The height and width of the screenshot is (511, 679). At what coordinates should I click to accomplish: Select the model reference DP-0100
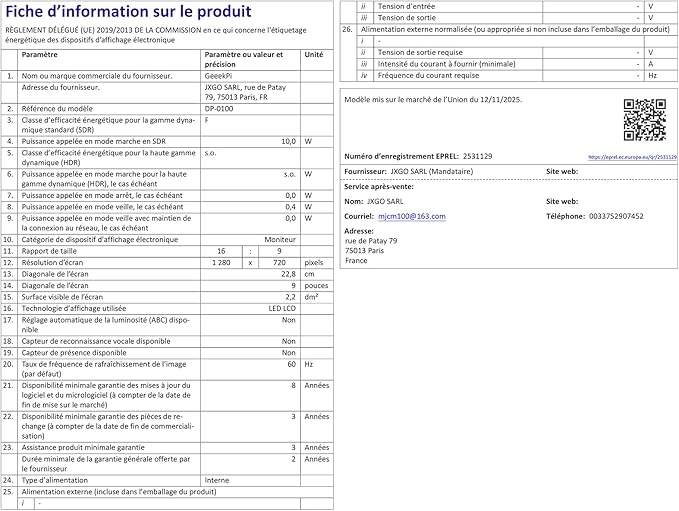point(219,109)
